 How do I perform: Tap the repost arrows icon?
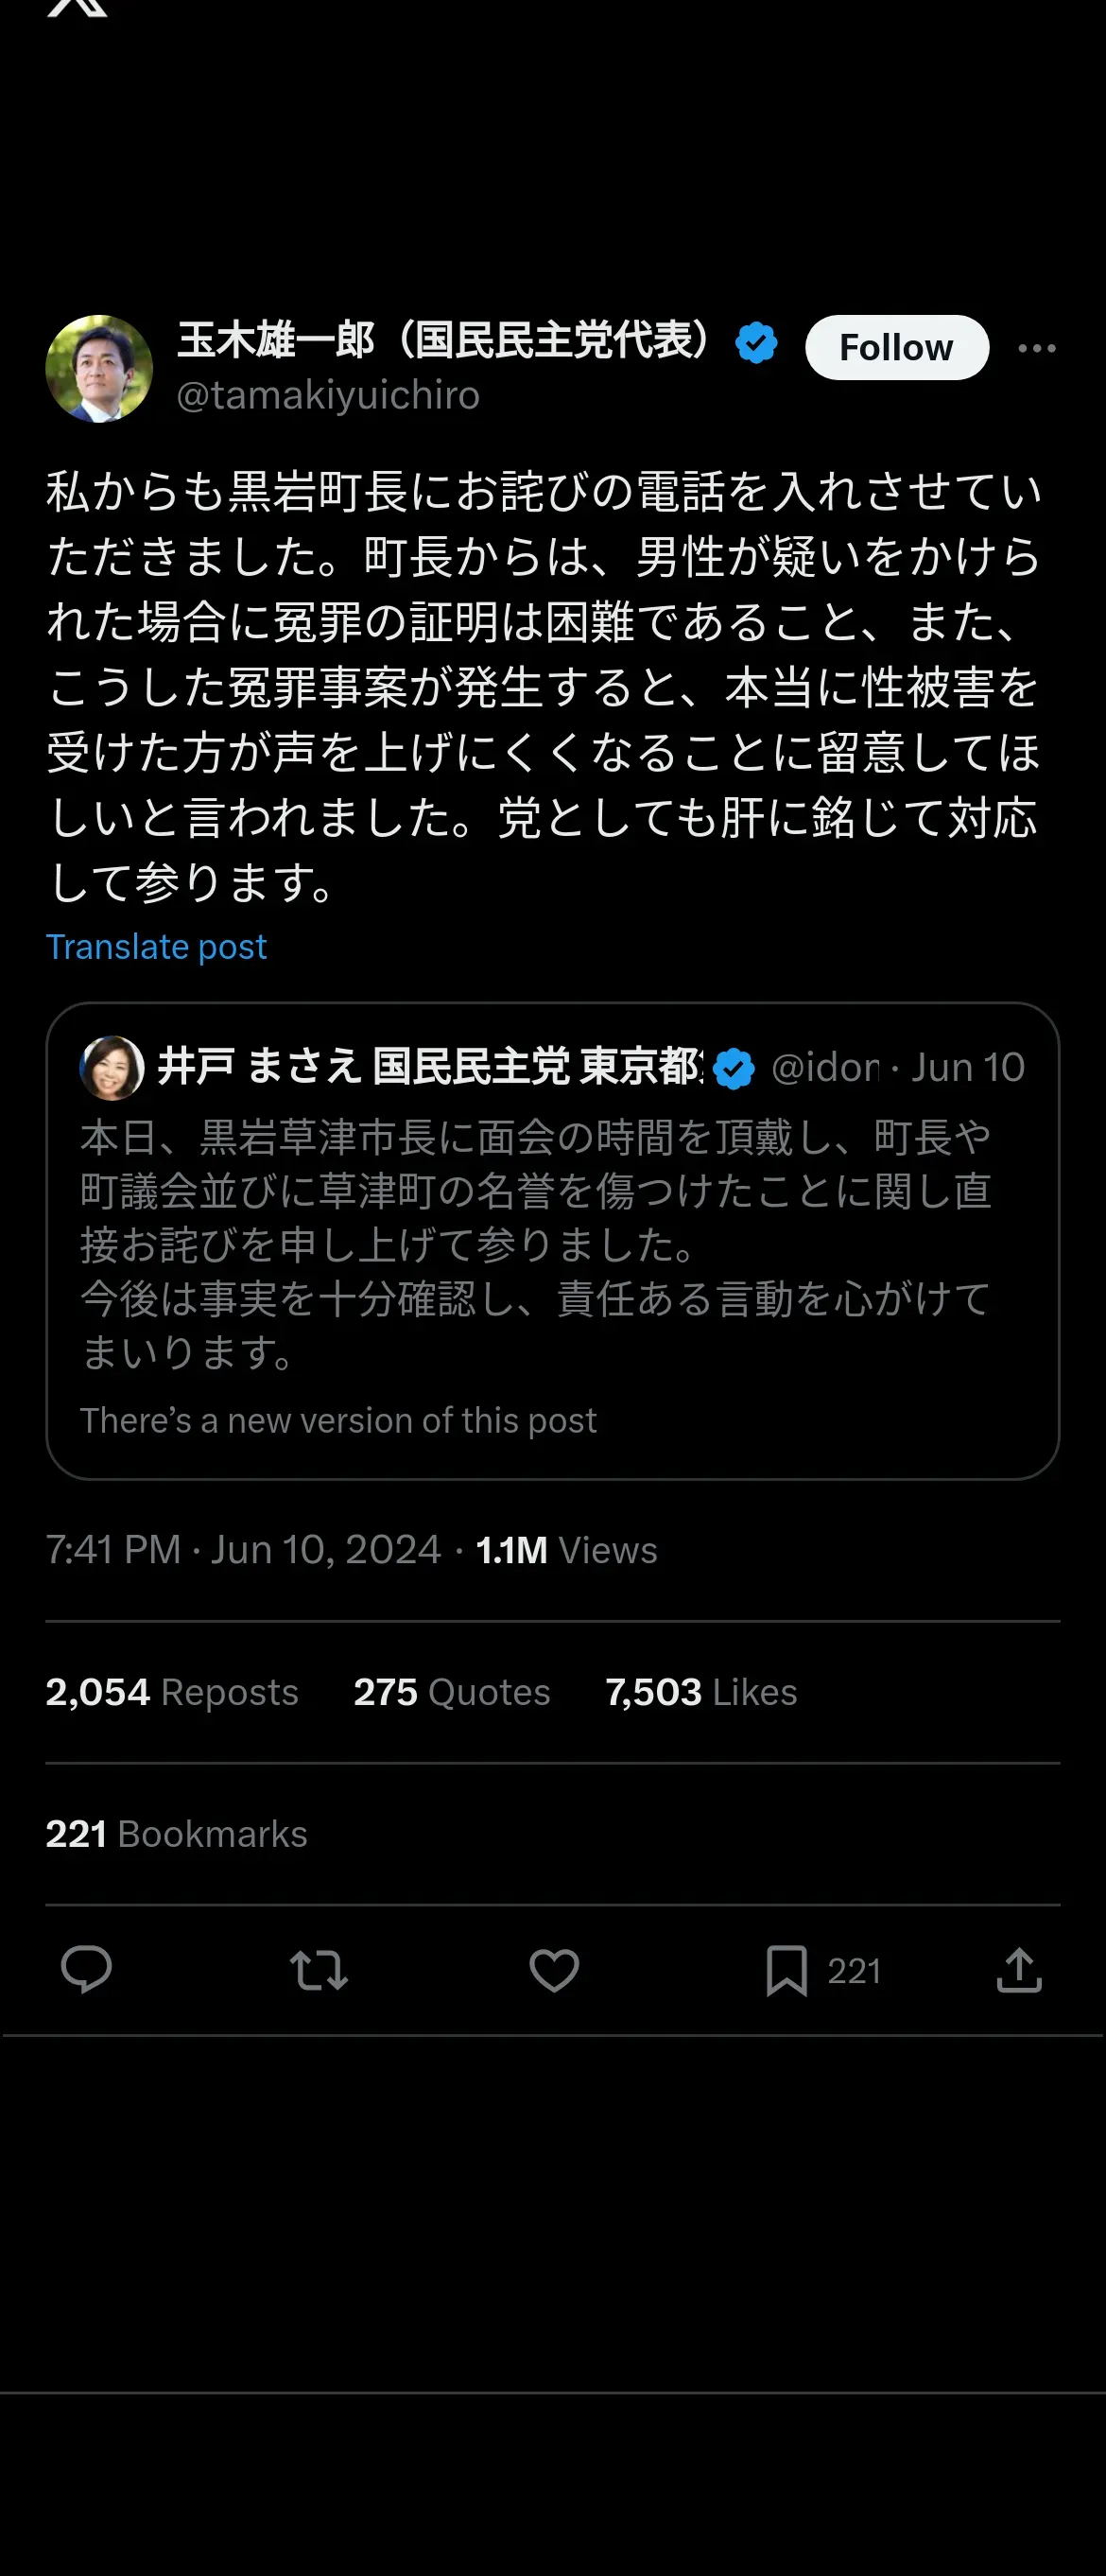319,1970
